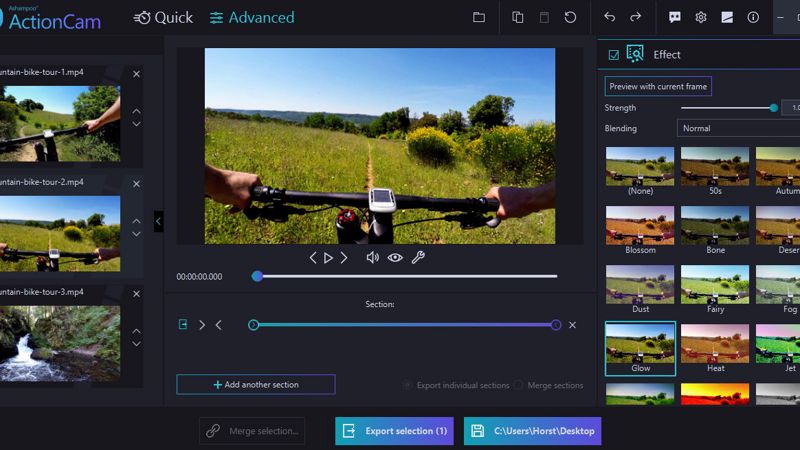Image resolution: width=800 pixels, height=450 pixels.
Task: Click the 00:00:00.000 timecode
Action: (x=199, y=277)
